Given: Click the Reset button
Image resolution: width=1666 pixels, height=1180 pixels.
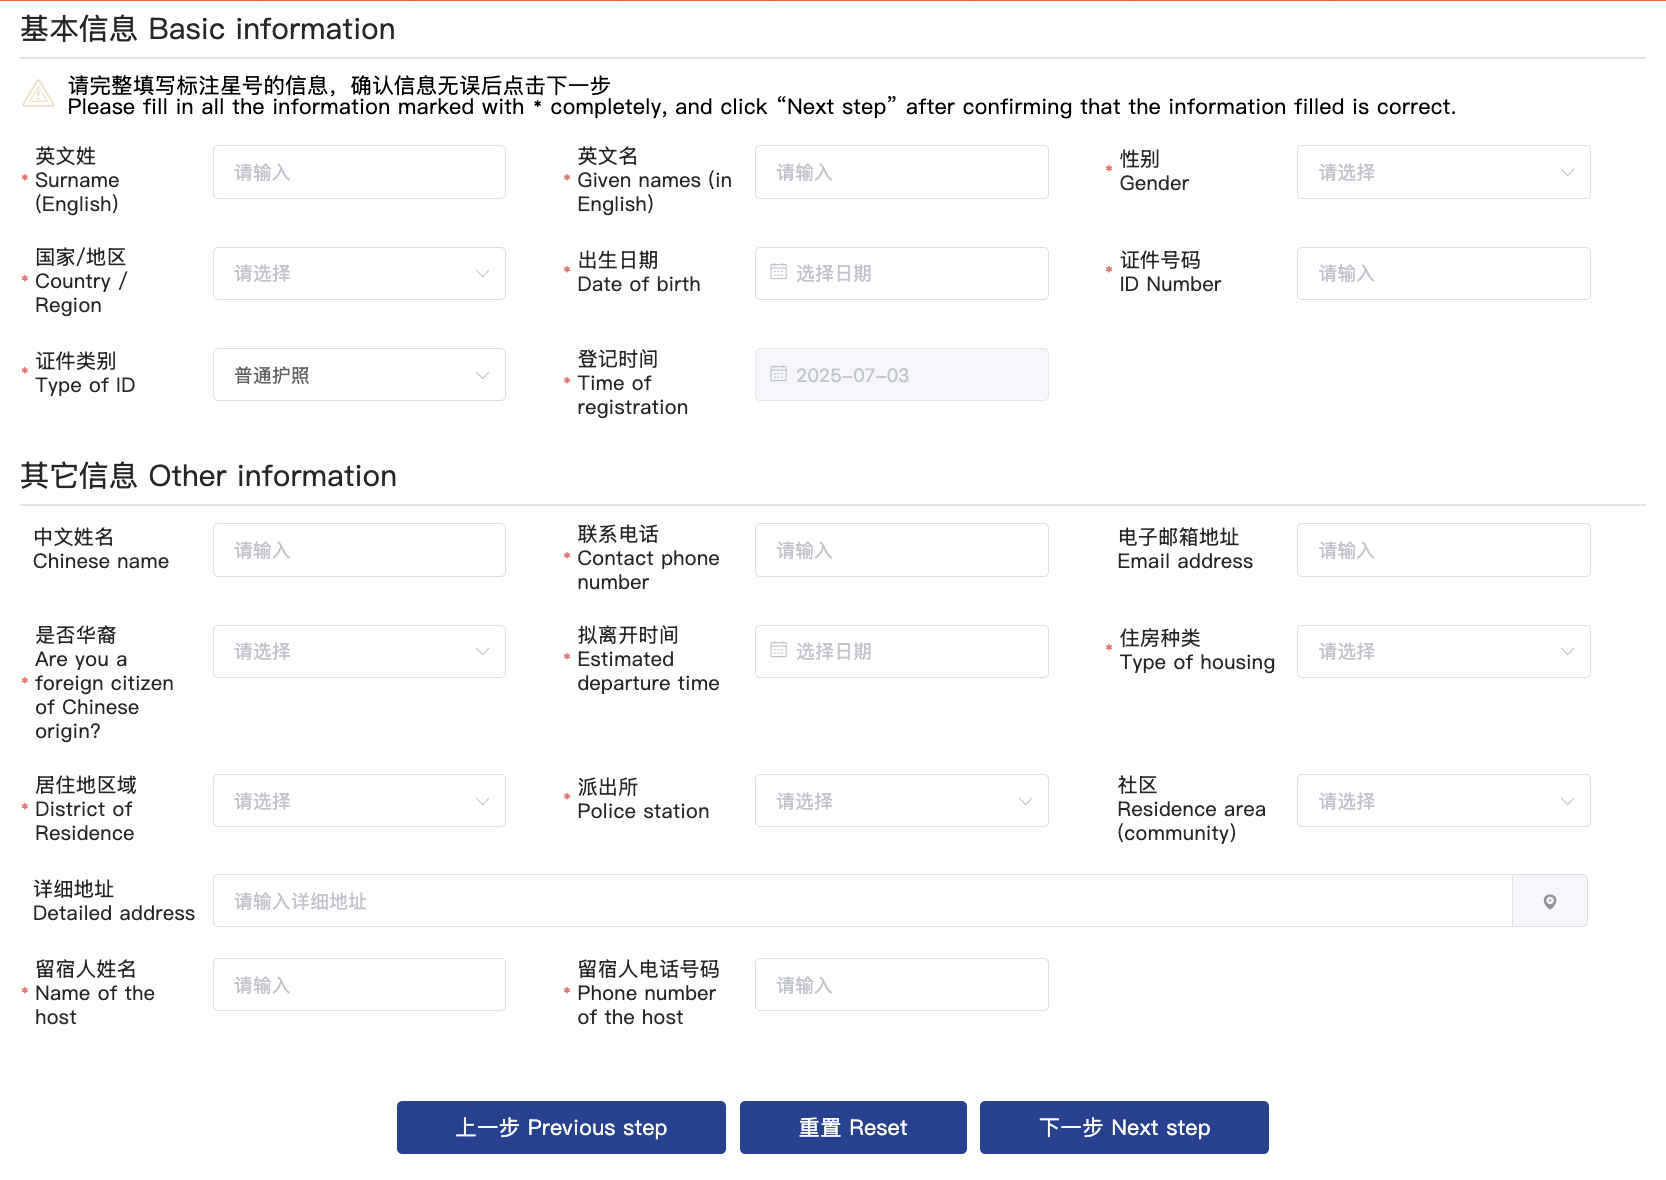Looking at the screenshot, I should pos(853,1128).
